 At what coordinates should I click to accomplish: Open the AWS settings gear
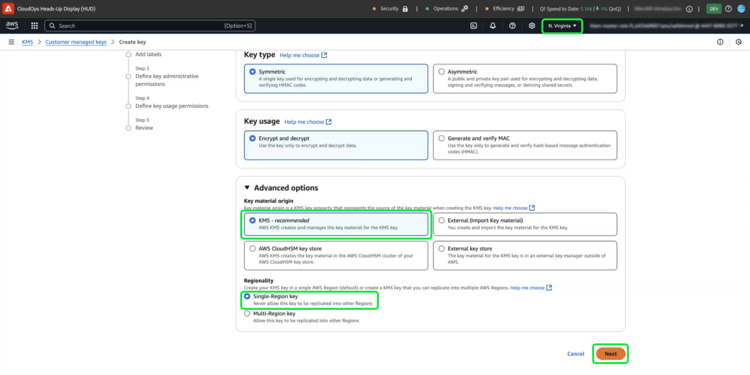click(531, 26)
